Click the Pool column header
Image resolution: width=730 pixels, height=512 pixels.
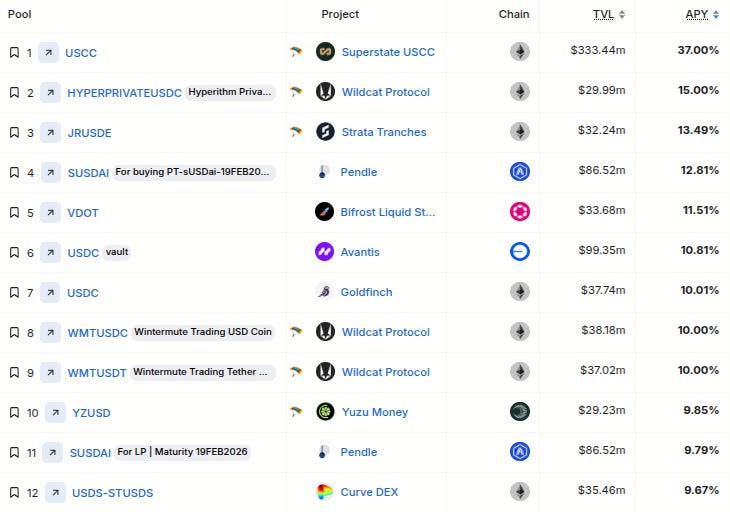[20, 14]
